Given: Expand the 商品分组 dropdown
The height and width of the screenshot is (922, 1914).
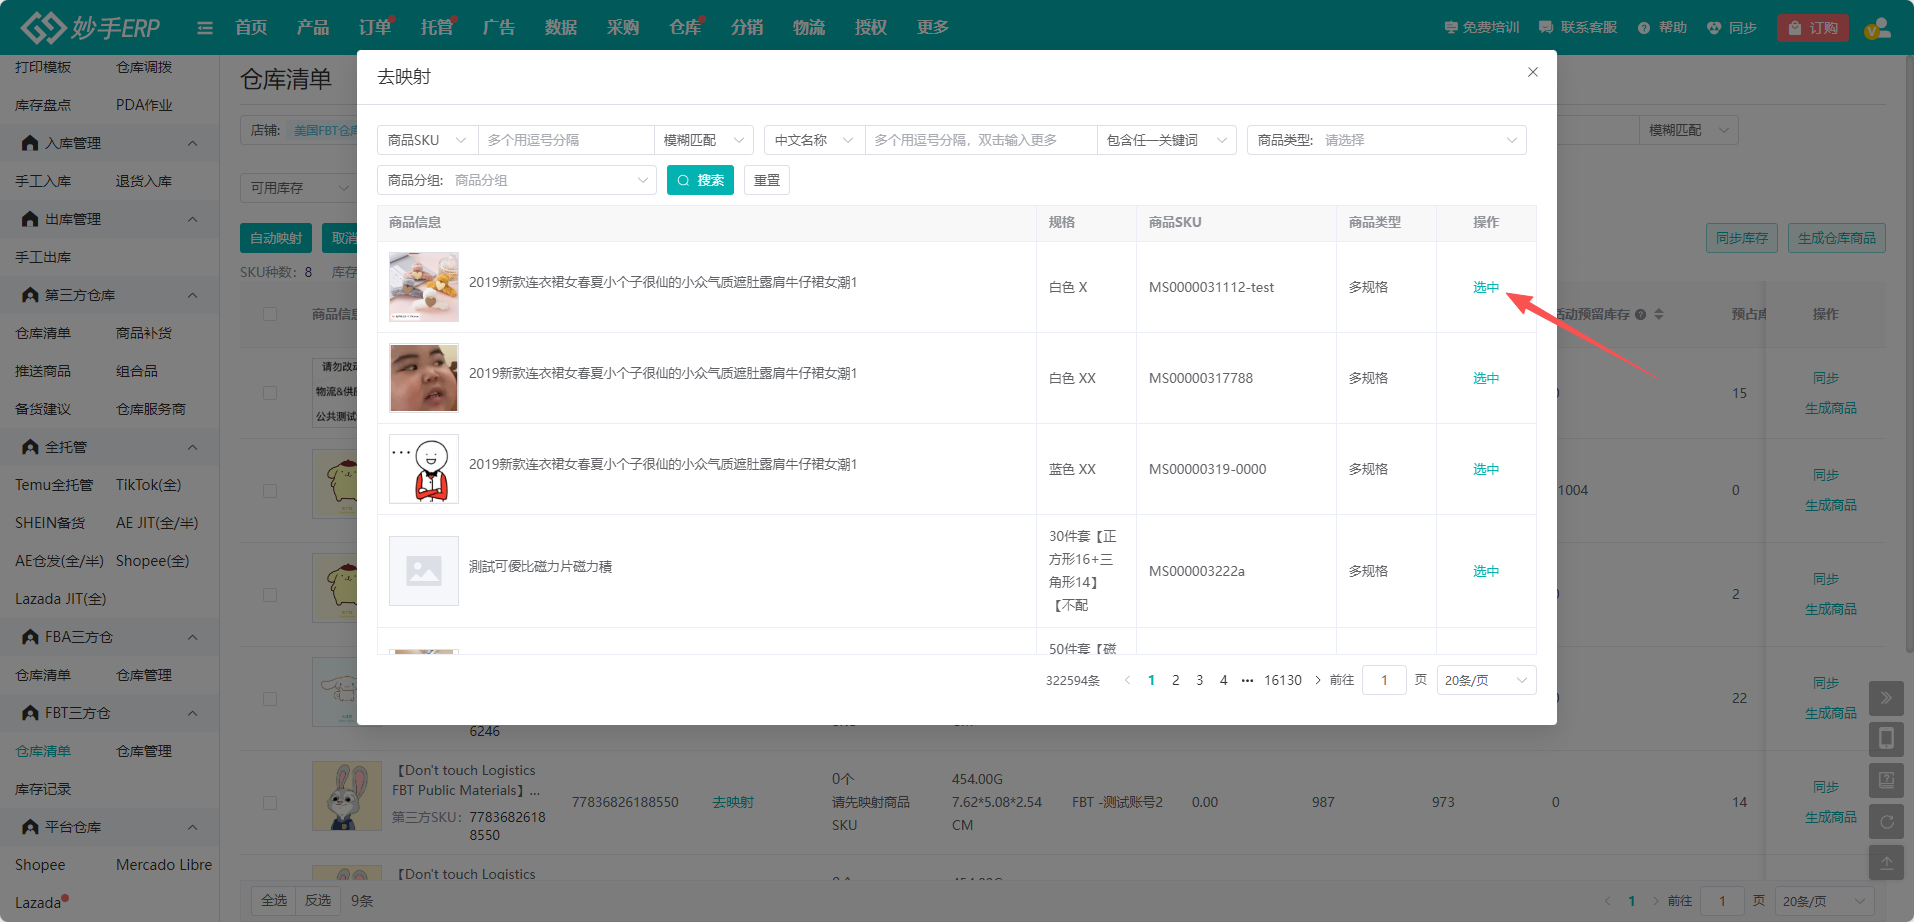Looking at the screenshot, I should (x=516, y=180).
